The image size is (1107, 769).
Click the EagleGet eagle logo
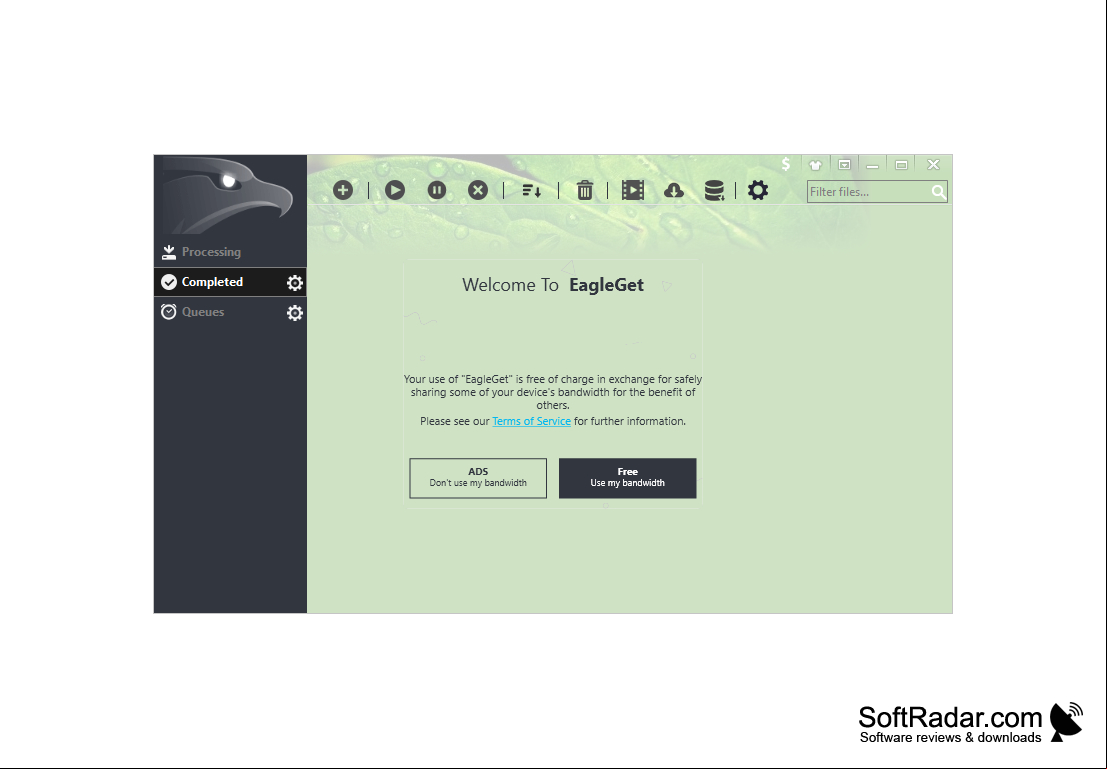(x=227, y=195)
